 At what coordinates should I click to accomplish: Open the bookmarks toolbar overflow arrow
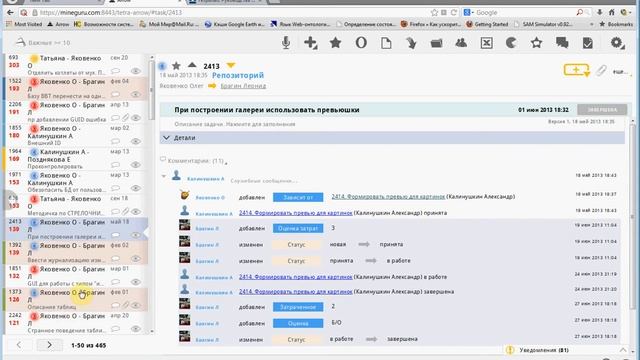[x=591, y=24]
